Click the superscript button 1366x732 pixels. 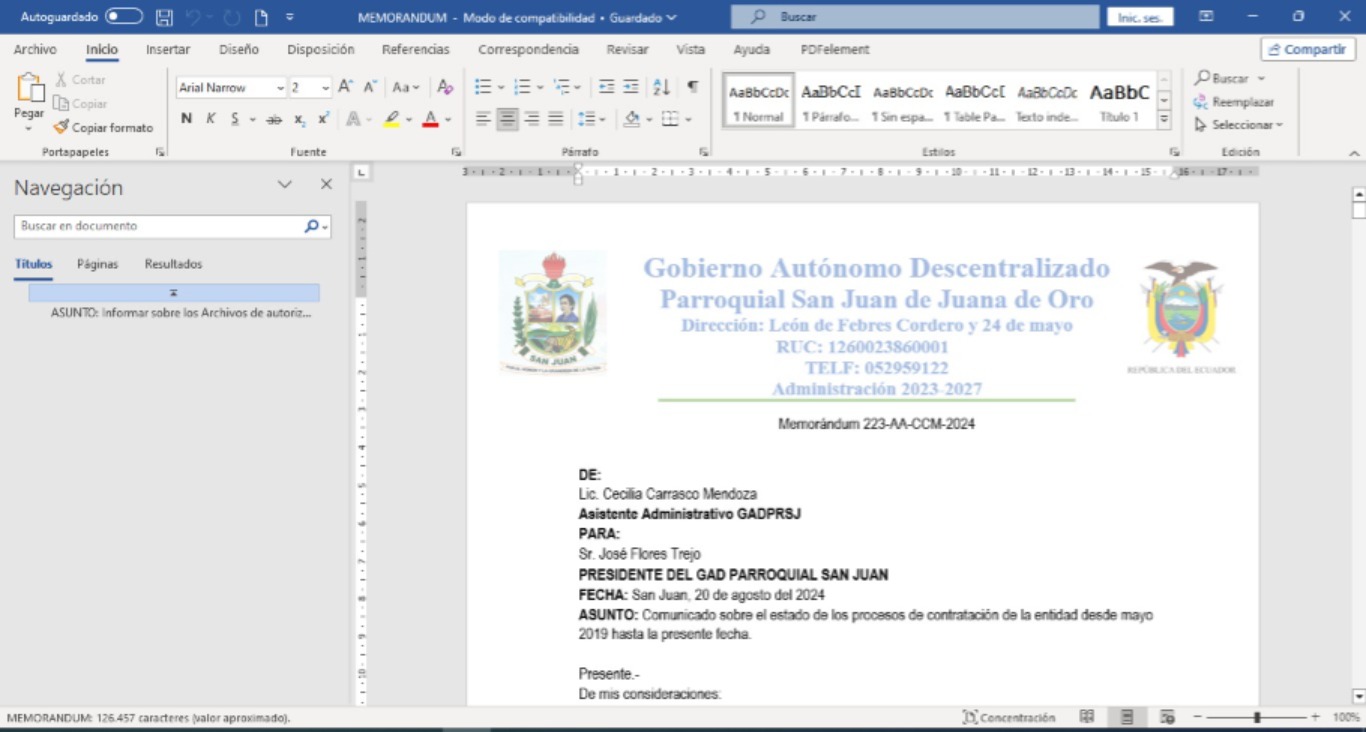[x=323, y=118]
